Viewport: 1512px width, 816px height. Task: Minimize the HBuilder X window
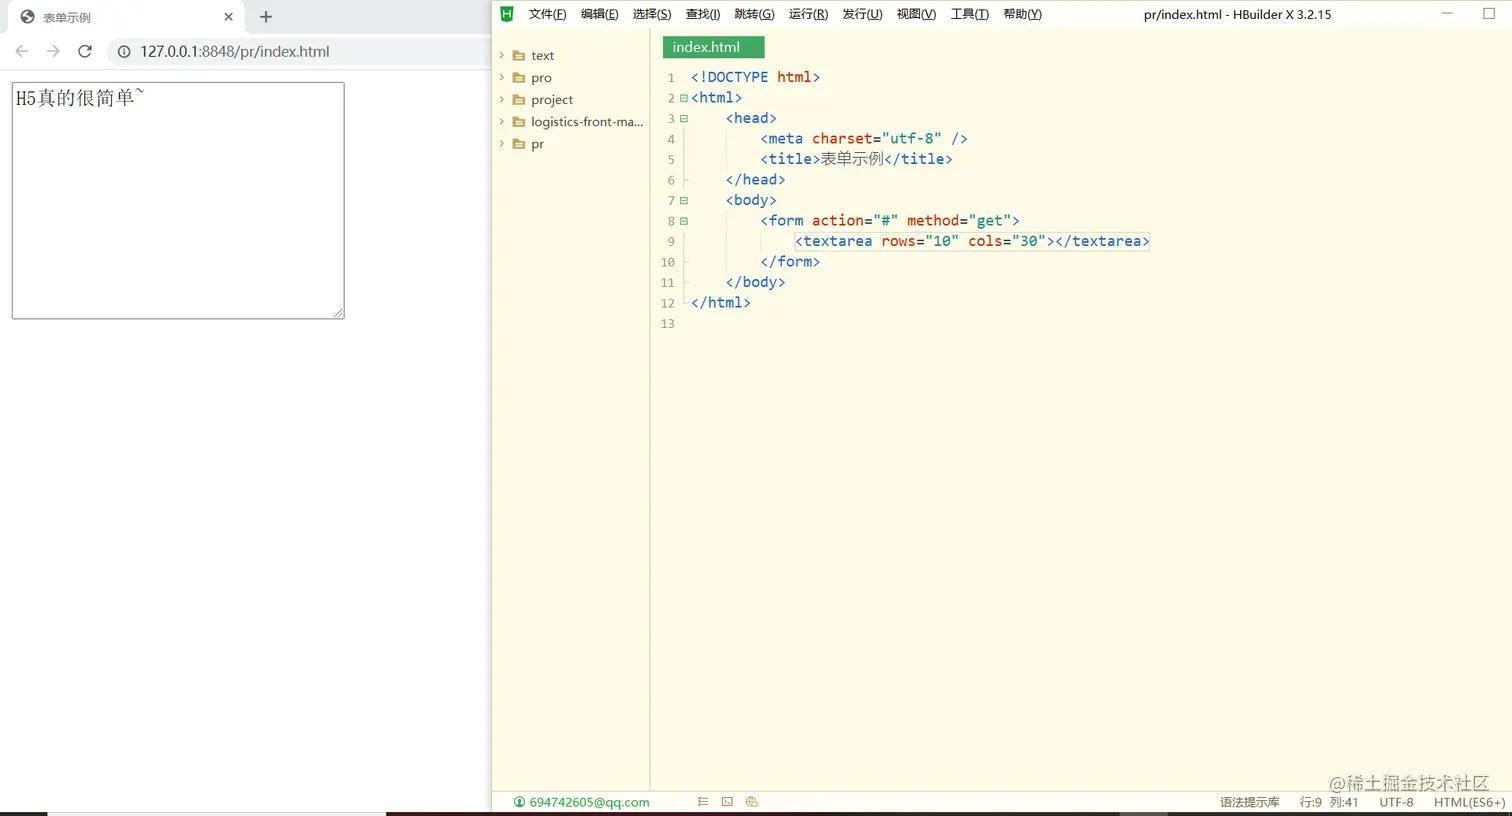point(1447,14)
